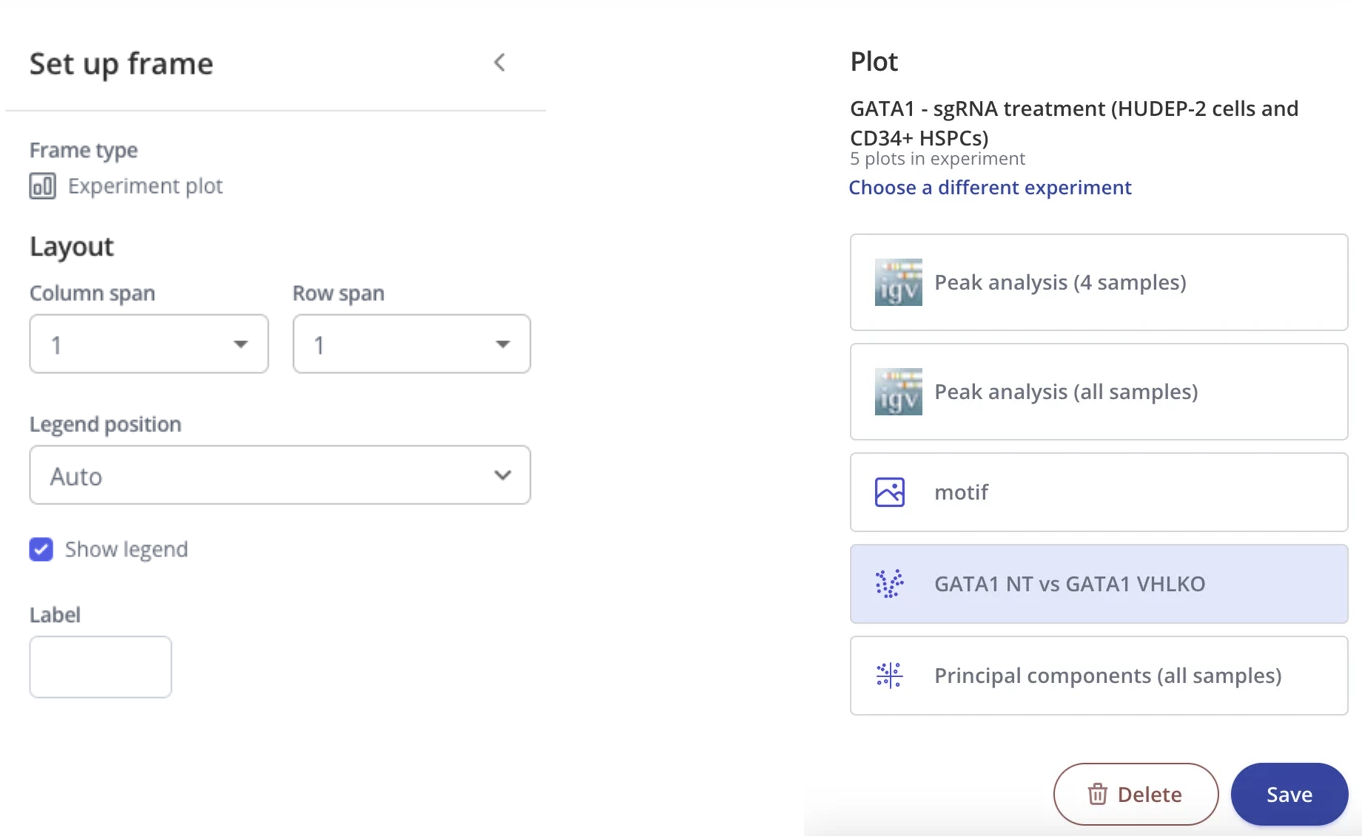
Task: Click the trash icon on Delete button
Action: point(1097,794)
